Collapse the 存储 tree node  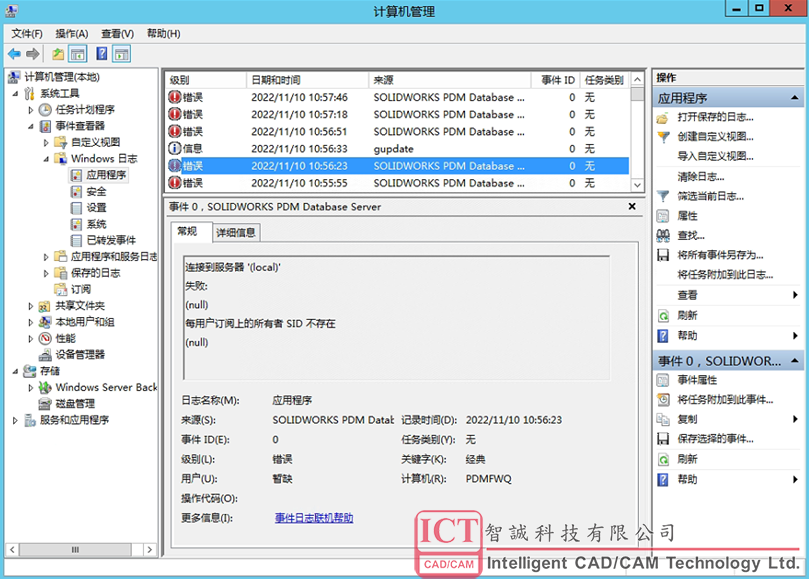(x=15, y=371)
